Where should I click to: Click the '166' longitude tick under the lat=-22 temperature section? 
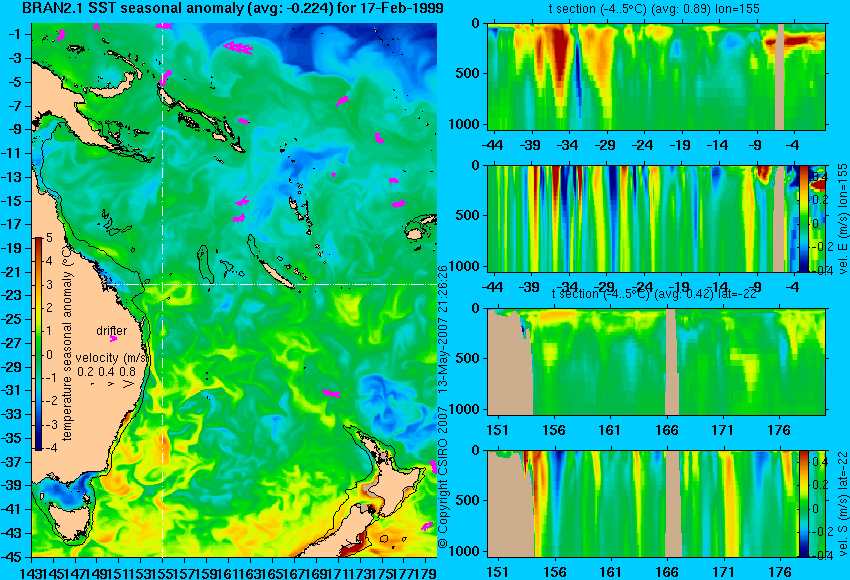click(x=667, y=430)
